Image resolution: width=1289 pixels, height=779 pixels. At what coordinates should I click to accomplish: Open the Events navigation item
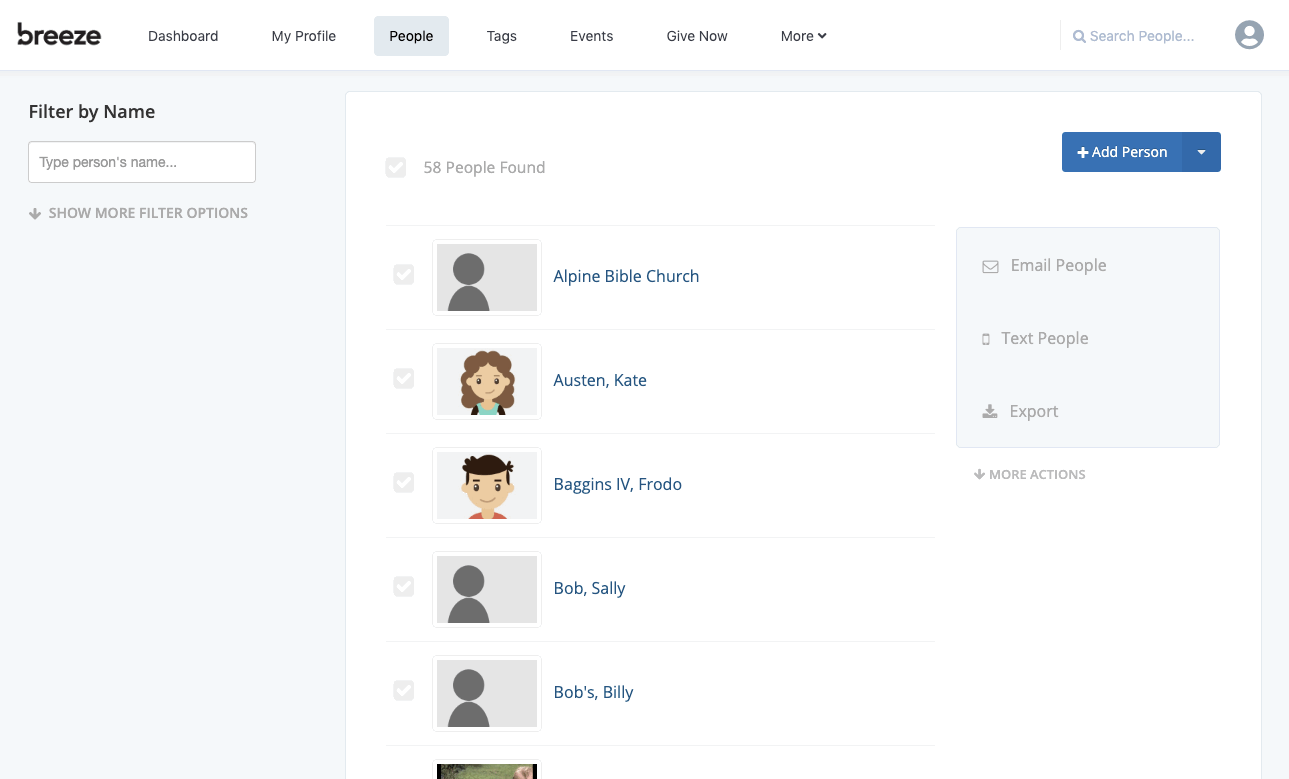click(x=591, y=36)
